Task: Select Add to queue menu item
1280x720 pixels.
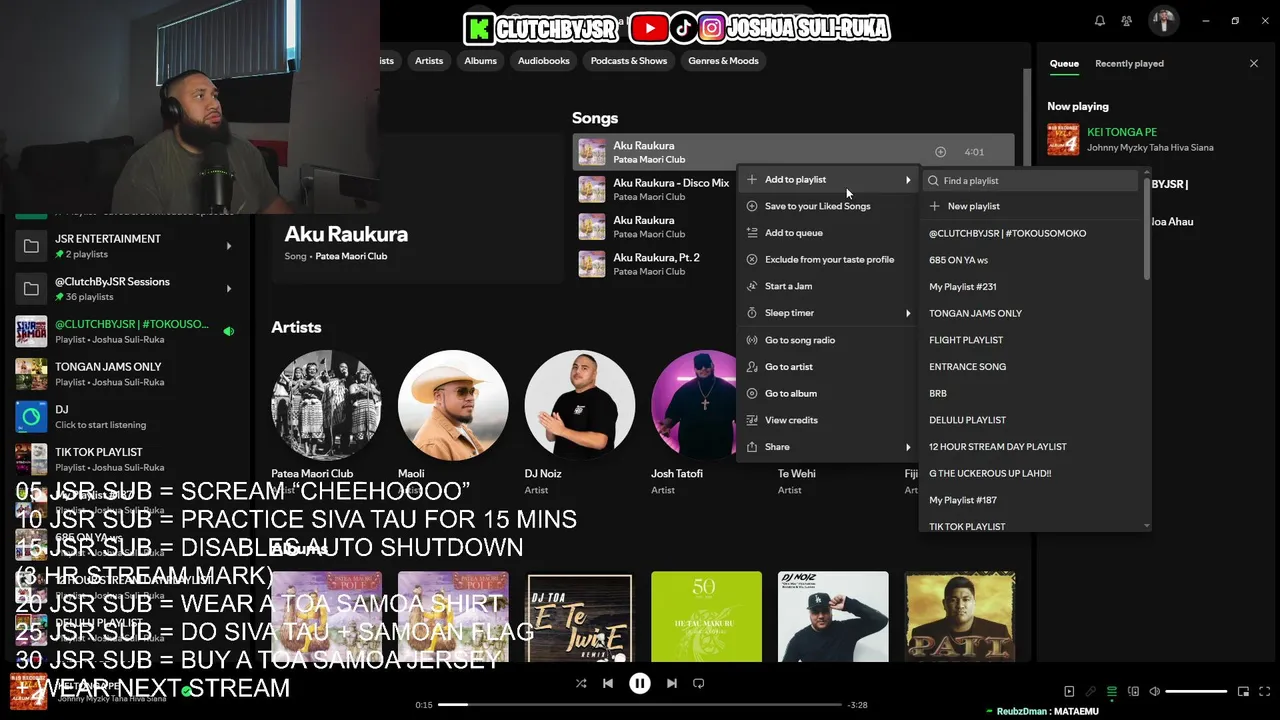Action: click(x=828, y=233)
